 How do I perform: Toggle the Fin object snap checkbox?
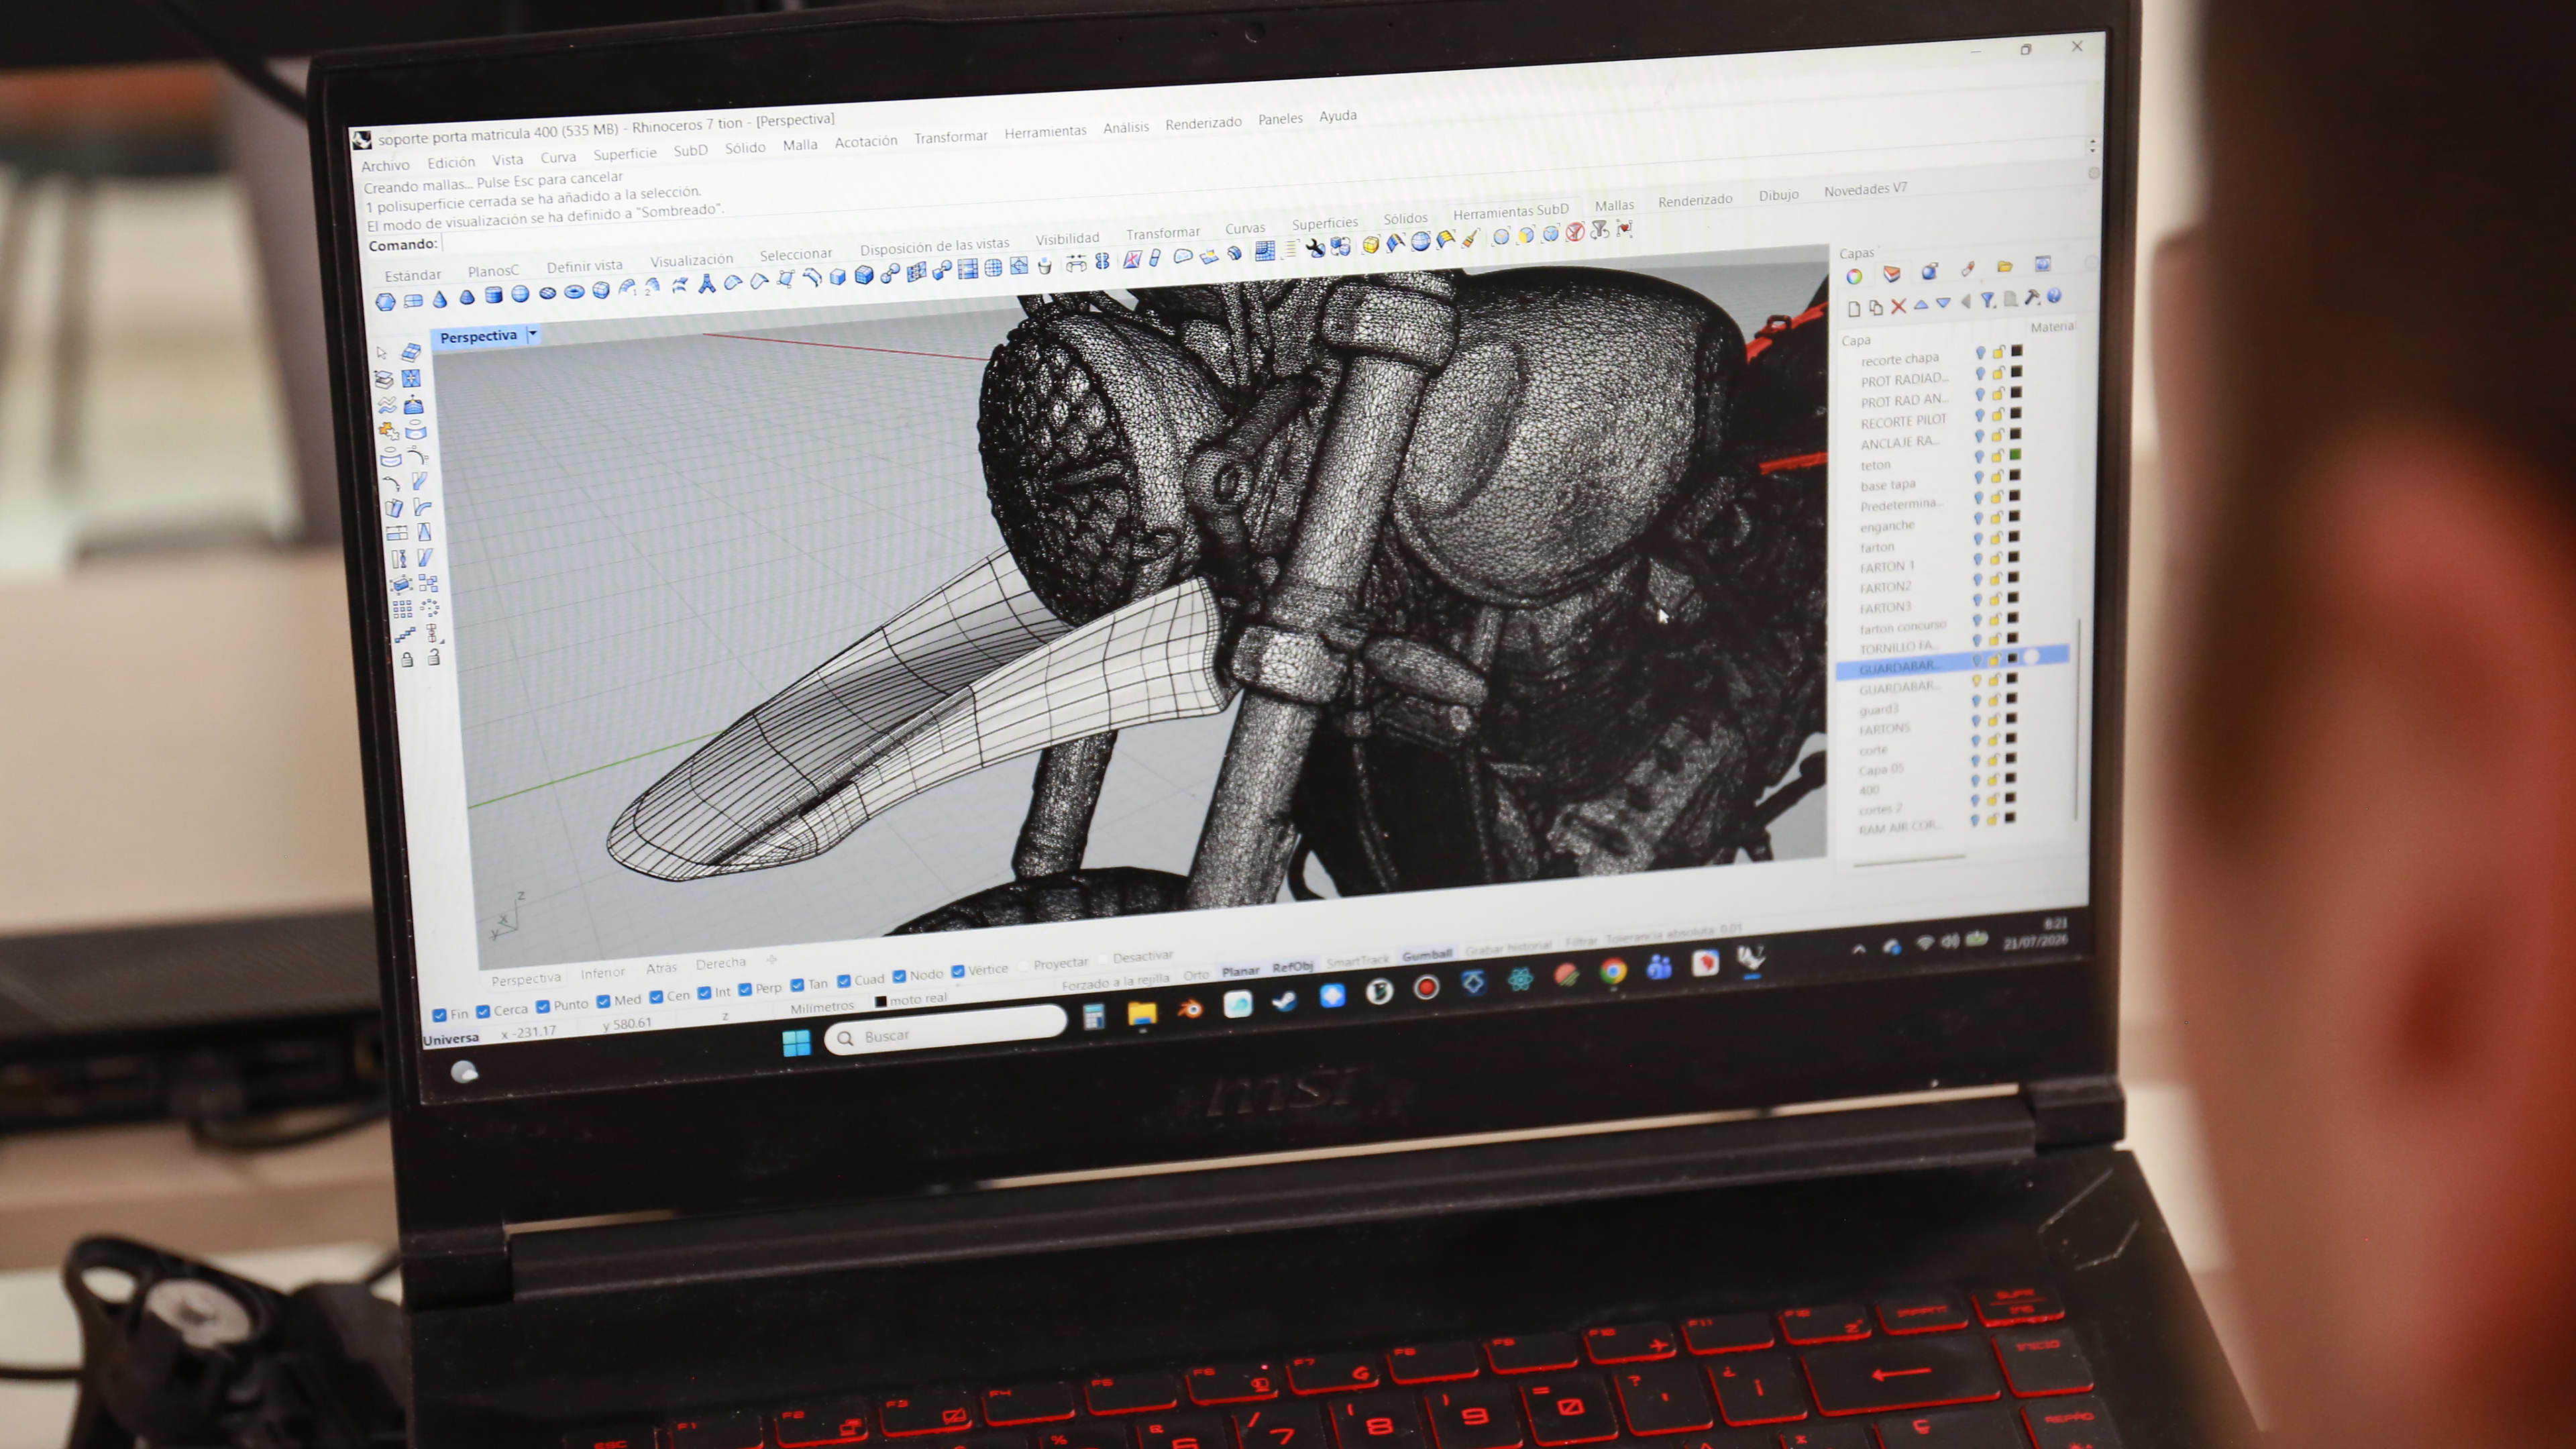point(440,1015)
